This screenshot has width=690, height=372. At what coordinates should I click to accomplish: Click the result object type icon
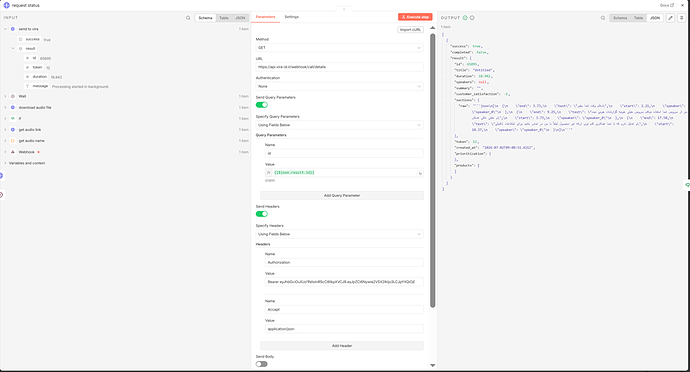pyautogui.click(x=20, y=48)
